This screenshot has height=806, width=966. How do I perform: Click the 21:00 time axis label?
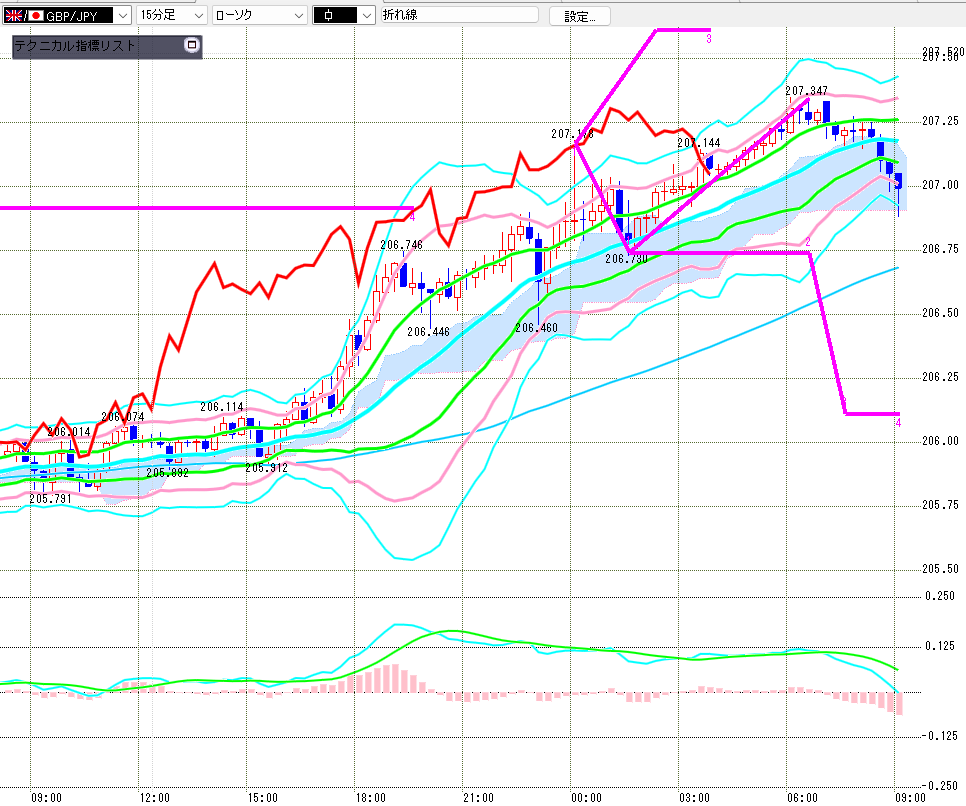coord(478,797)
